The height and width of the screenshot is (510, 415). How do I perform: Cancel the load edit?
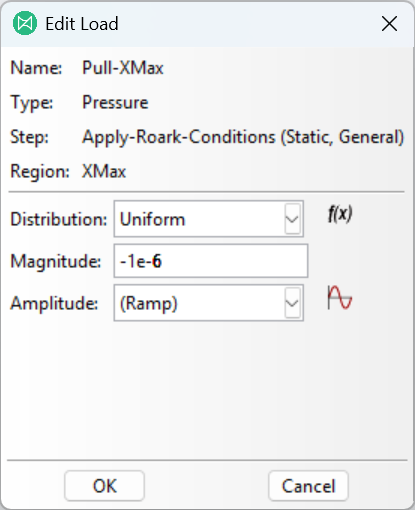pos(309,486)
